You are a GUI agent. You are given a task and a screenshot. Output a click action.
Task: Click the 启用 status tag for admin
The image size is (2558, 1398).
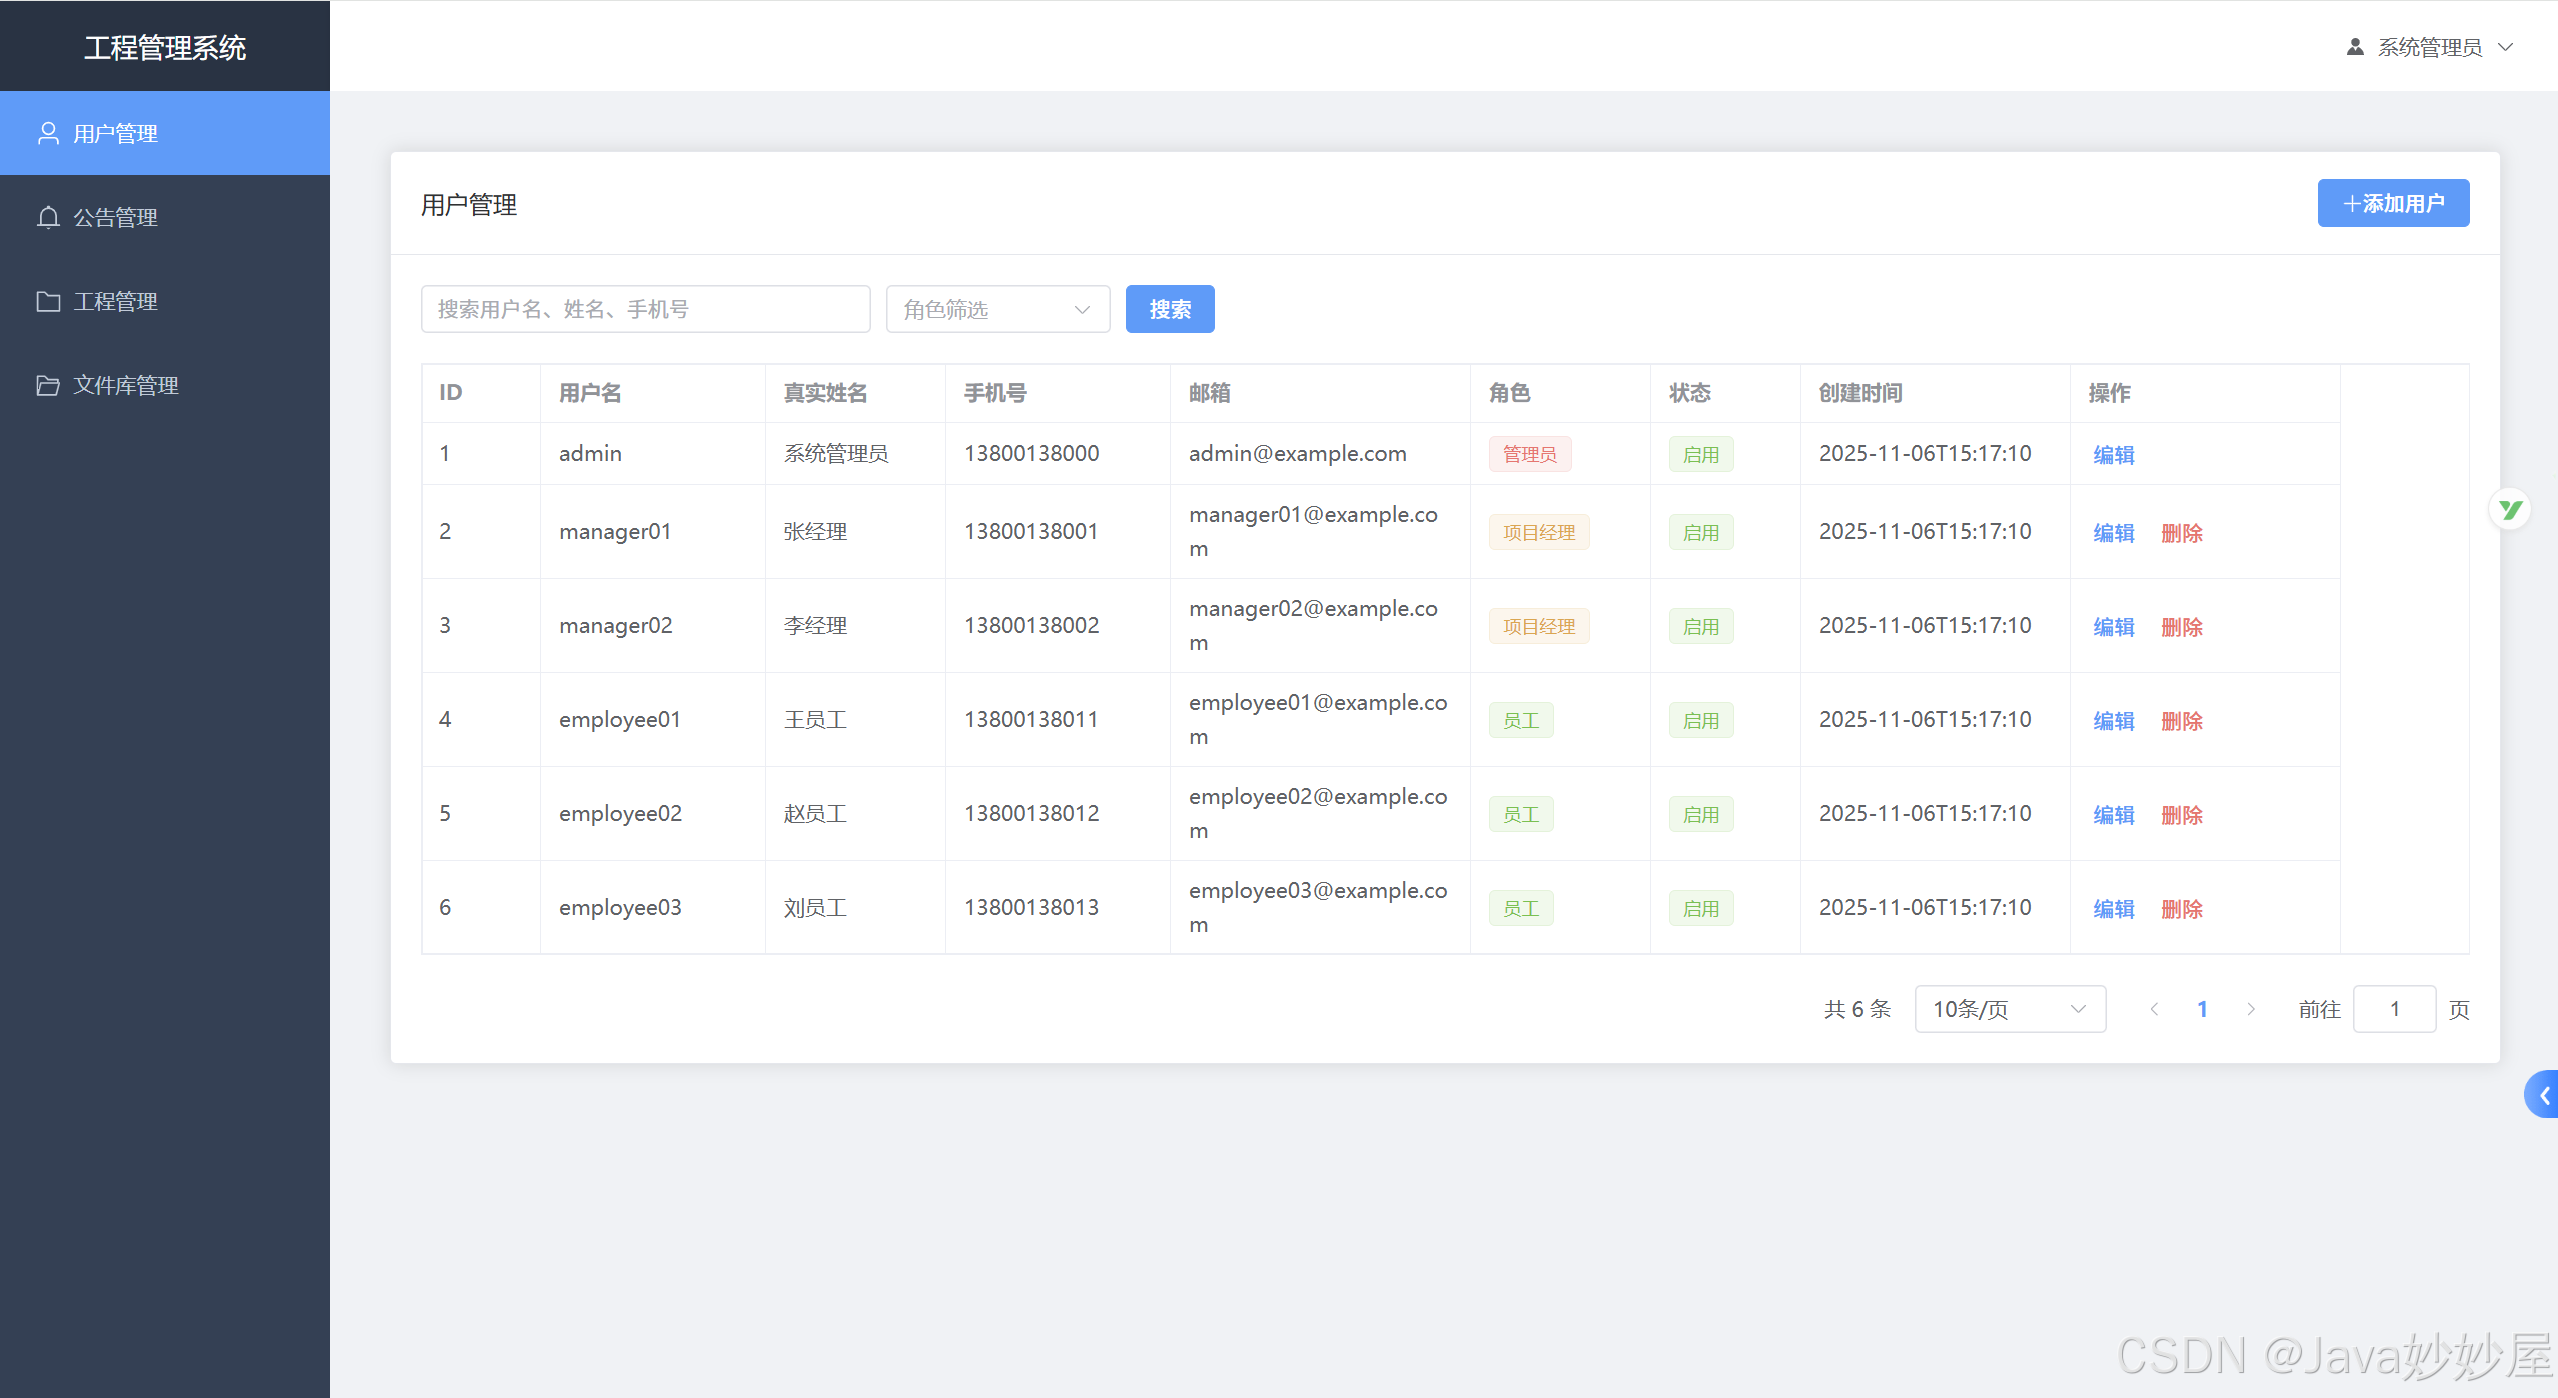(1701, 454)
